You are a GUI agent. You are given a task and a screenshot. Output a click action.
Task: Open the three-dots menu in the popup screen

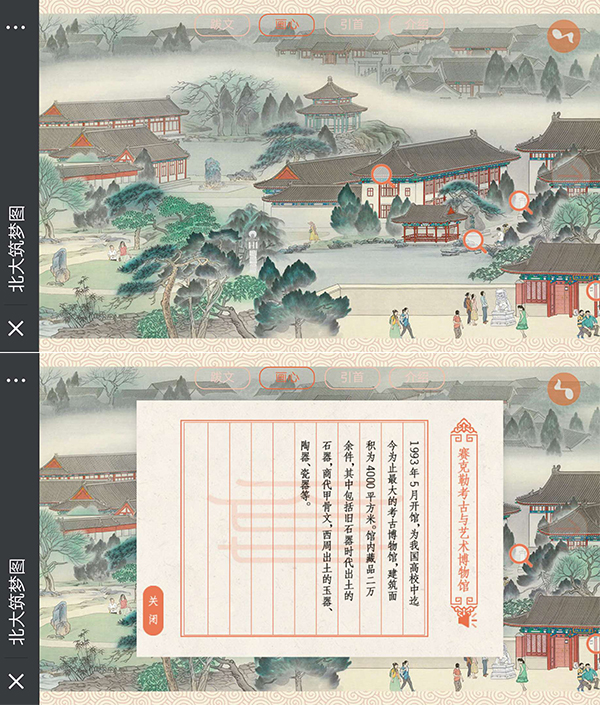point(16,380)
